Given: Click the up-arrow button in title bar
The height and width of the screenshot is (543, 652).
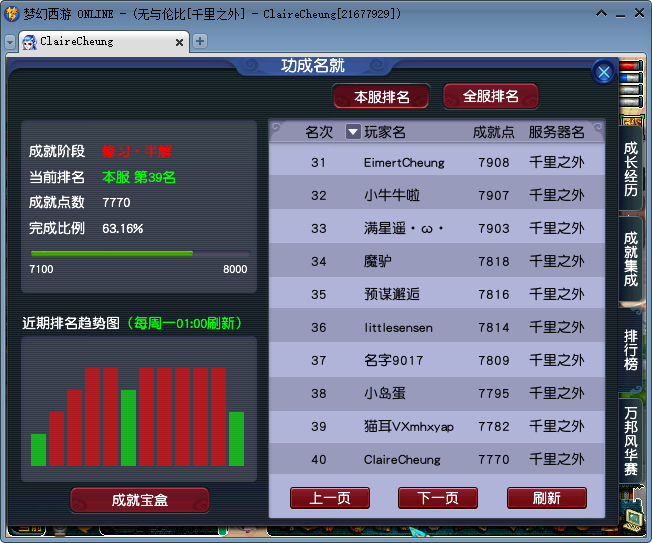Looking at the screenshot, I should click(x=601, y=14).
